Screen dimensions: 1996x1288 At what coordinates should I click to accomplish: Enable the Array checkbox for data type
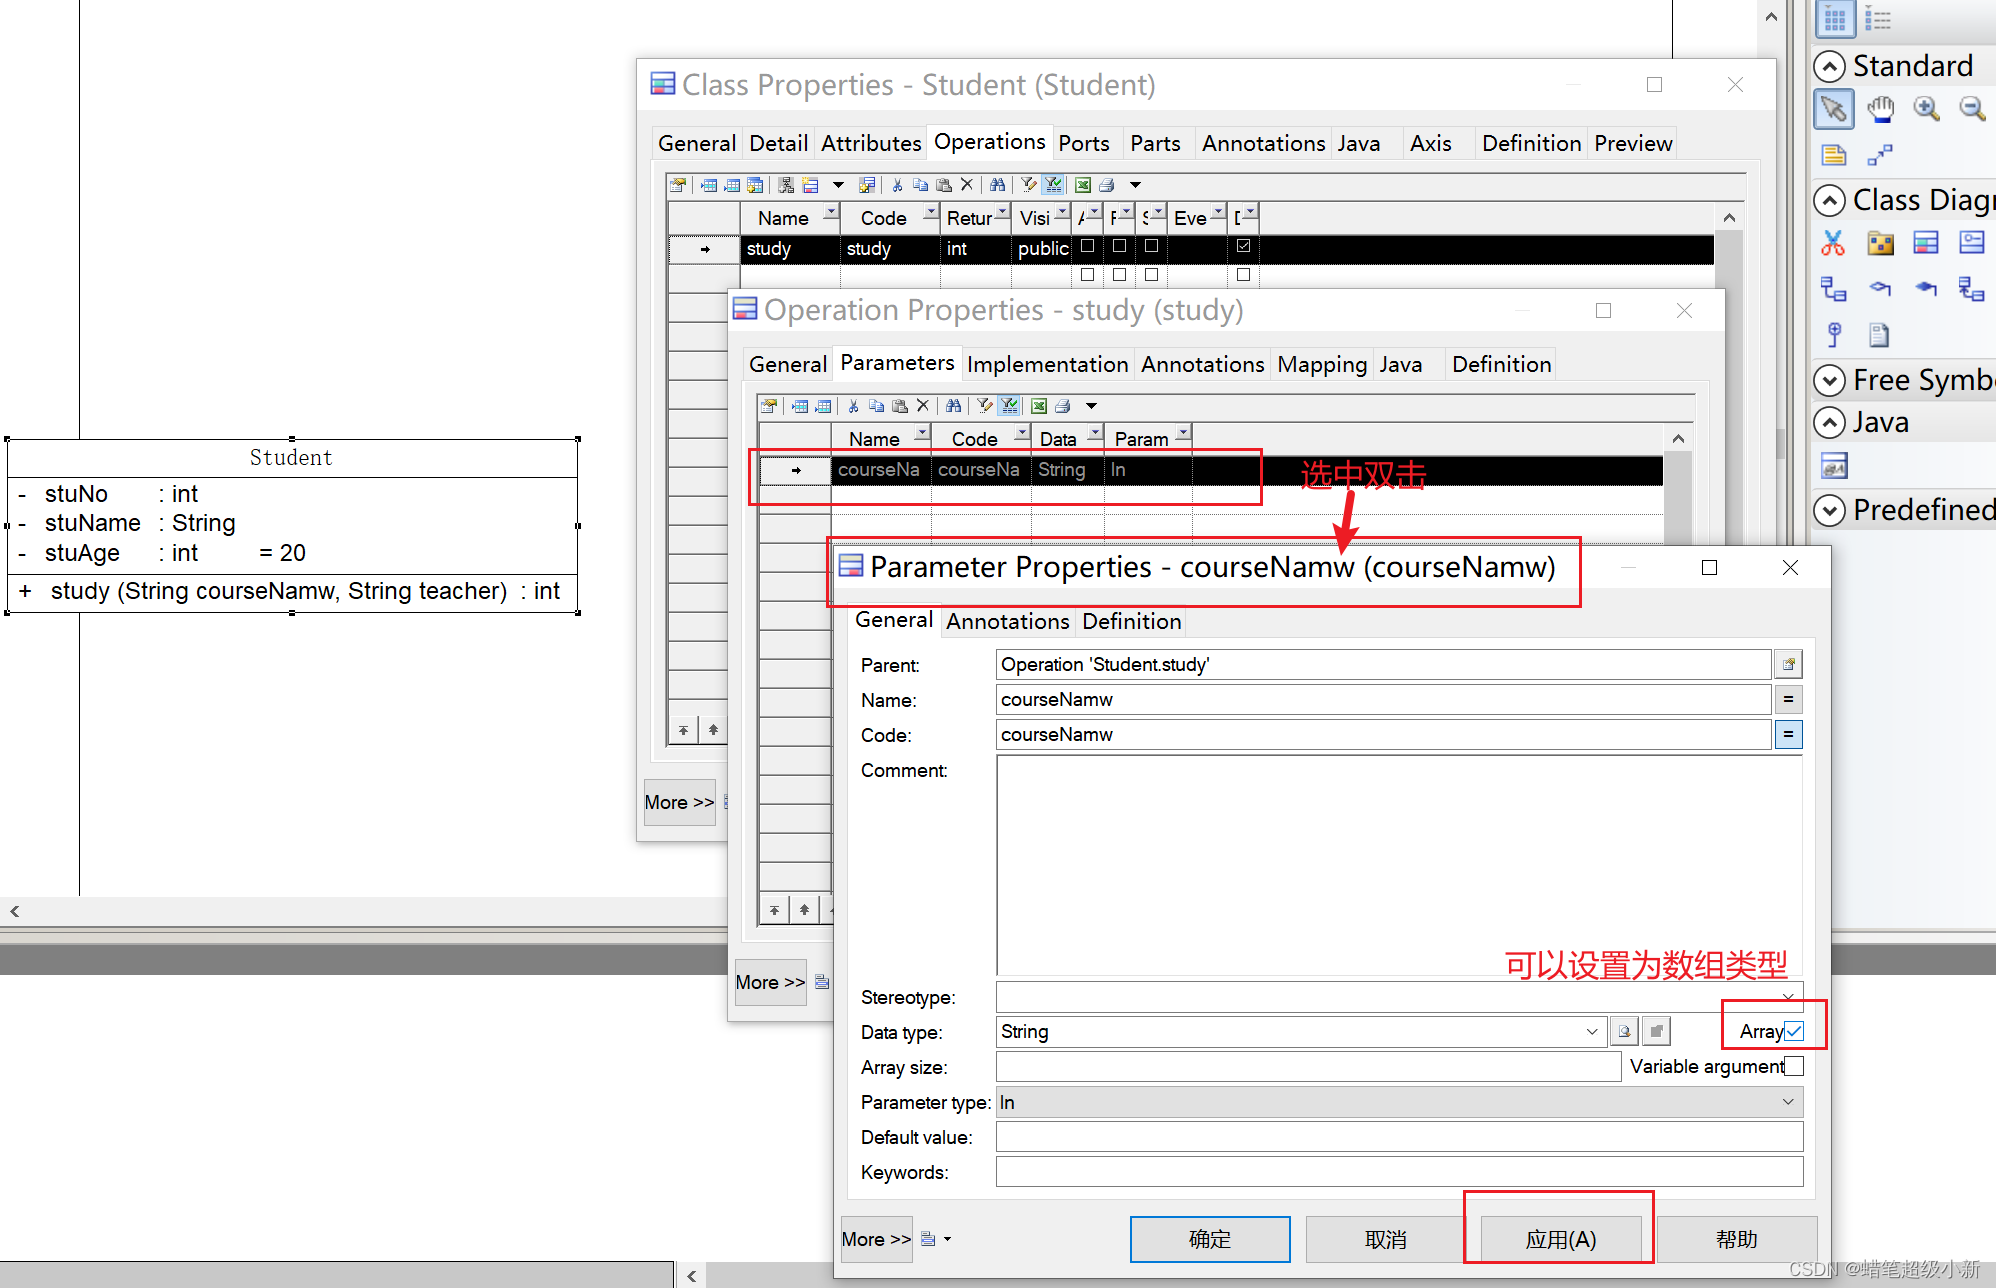[x=1793, y=1031]
